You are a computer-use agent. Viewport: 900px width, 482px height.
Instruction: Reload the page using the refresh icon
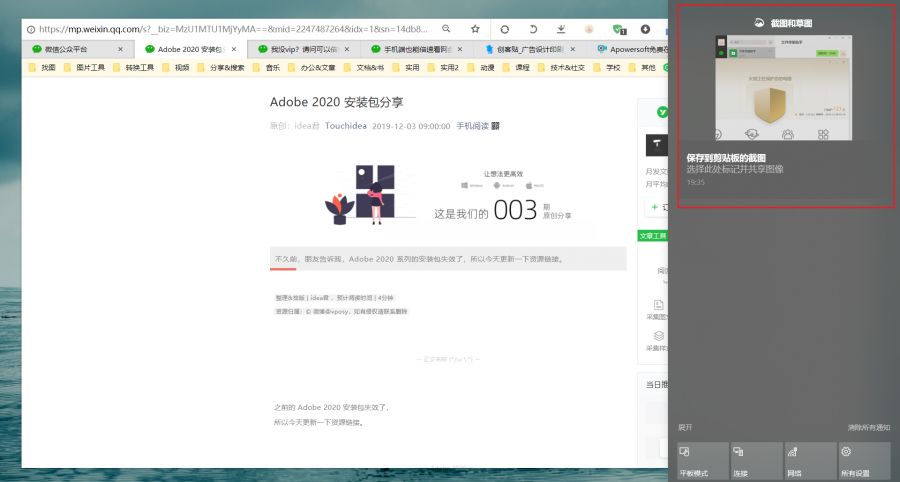pyautogui.click(x=505, y=29)
